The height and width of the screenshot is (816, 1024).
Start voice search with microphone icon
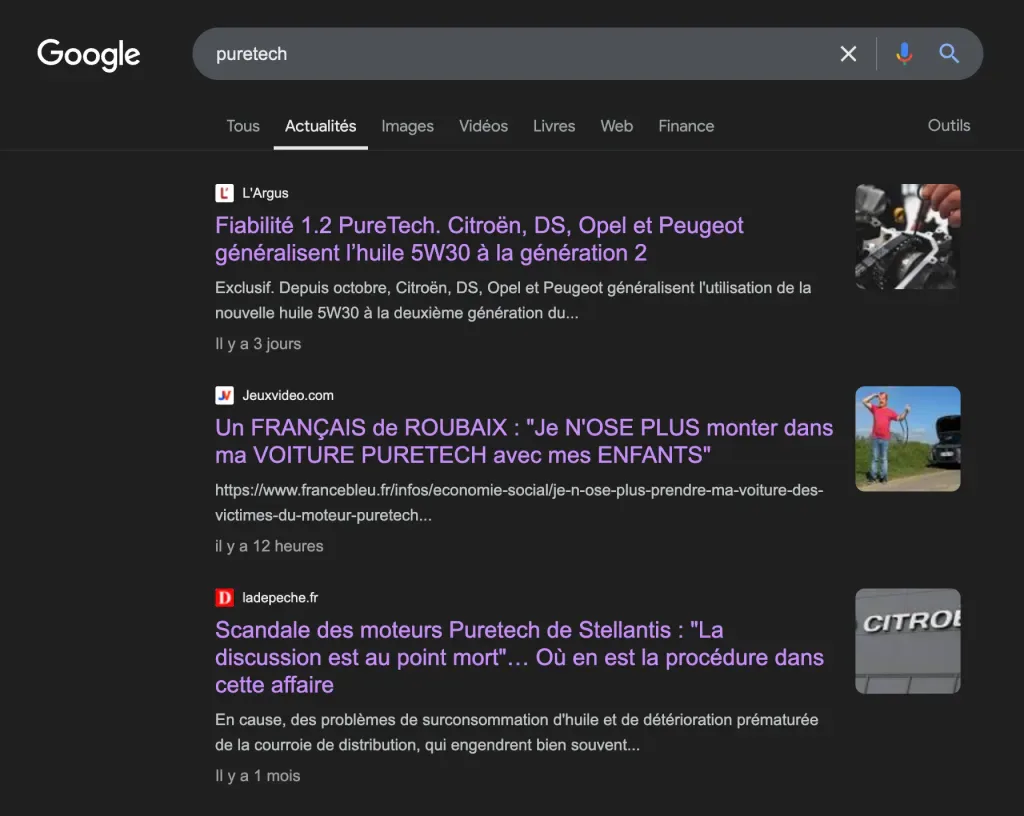(x=904, y=54)
